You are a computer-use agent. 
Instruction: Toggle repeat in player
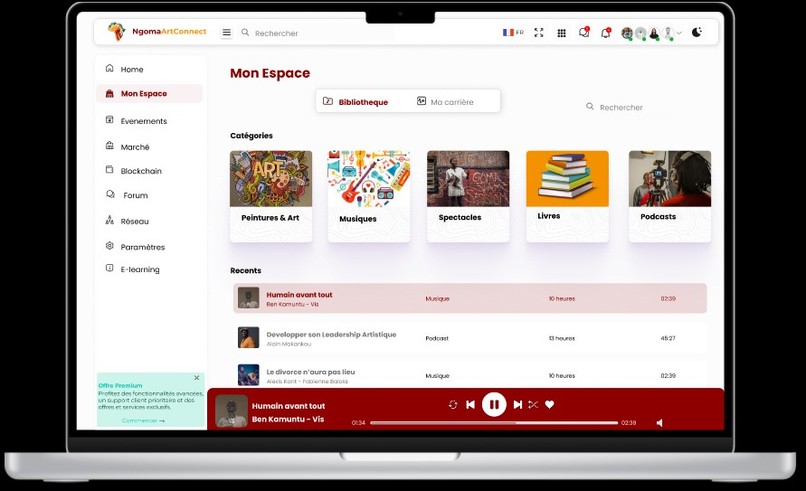click(x=452, y=405)
